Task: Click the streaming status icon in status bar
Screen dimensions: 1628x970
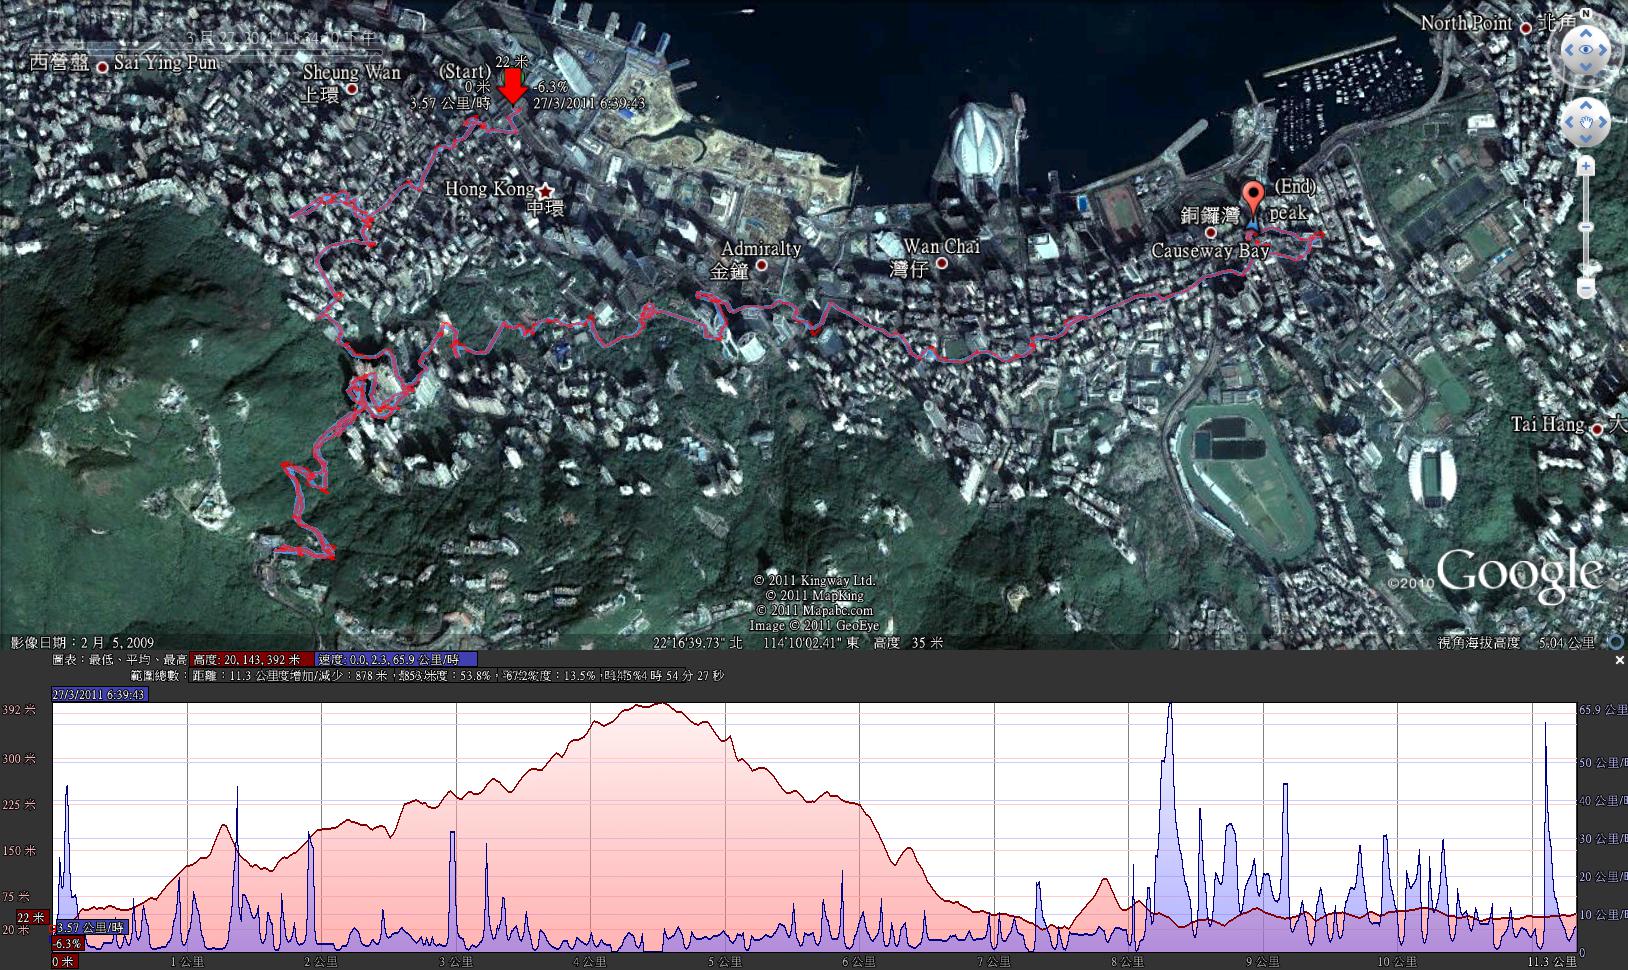Action: pos(1614,642)
